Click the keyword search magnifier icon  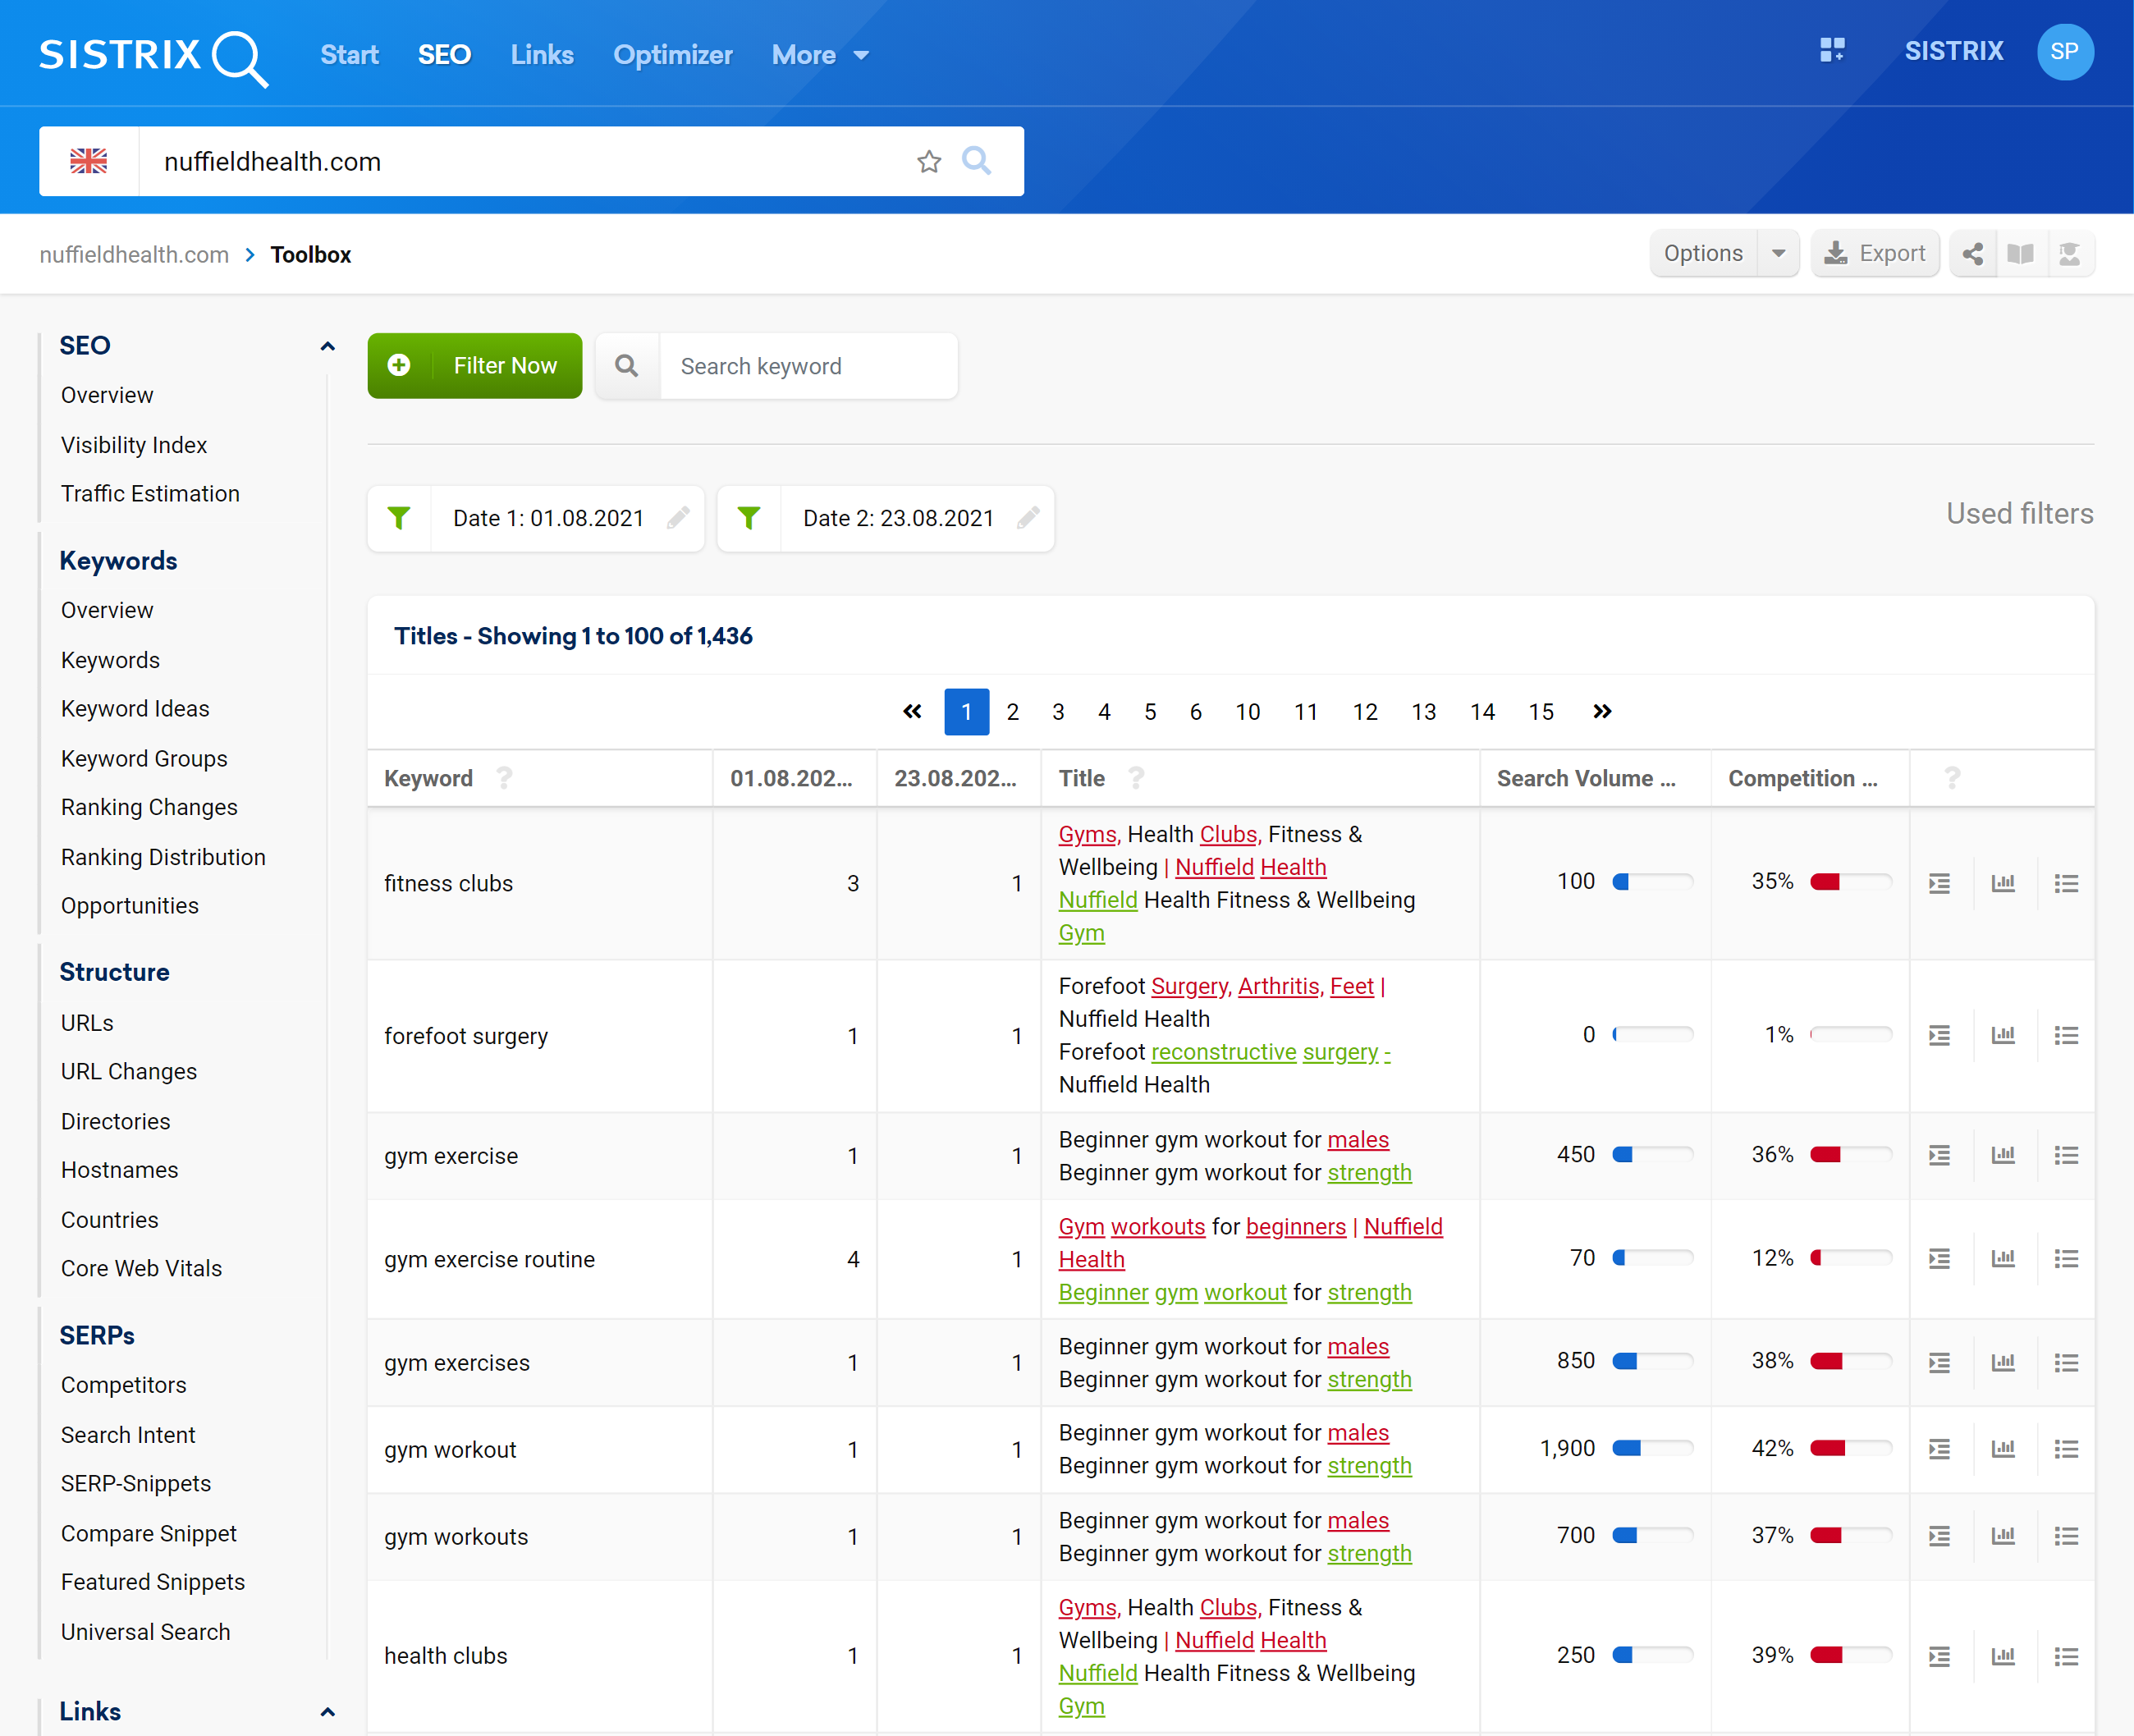click(x=627, y=366)
